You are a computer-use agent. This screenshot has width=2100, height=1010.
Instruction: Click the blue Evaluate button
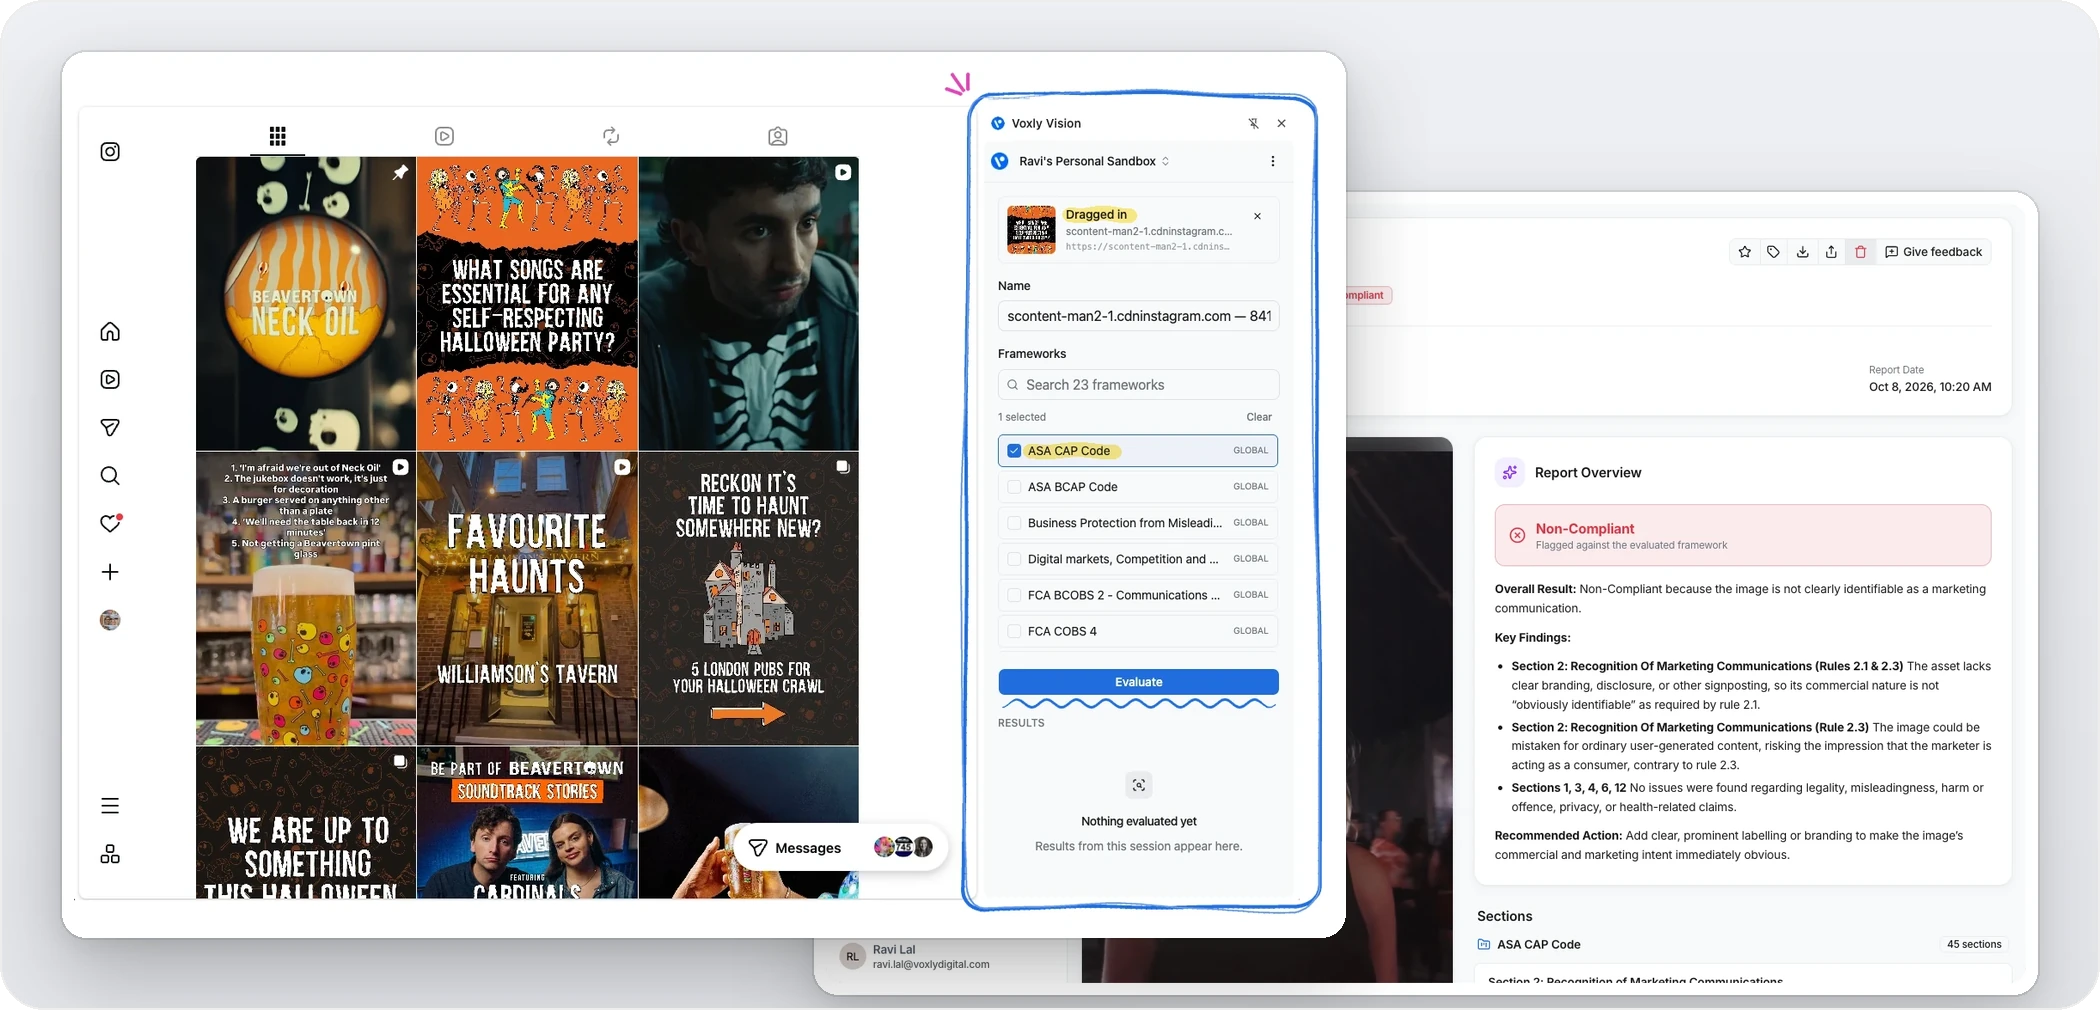[1138, 682]
